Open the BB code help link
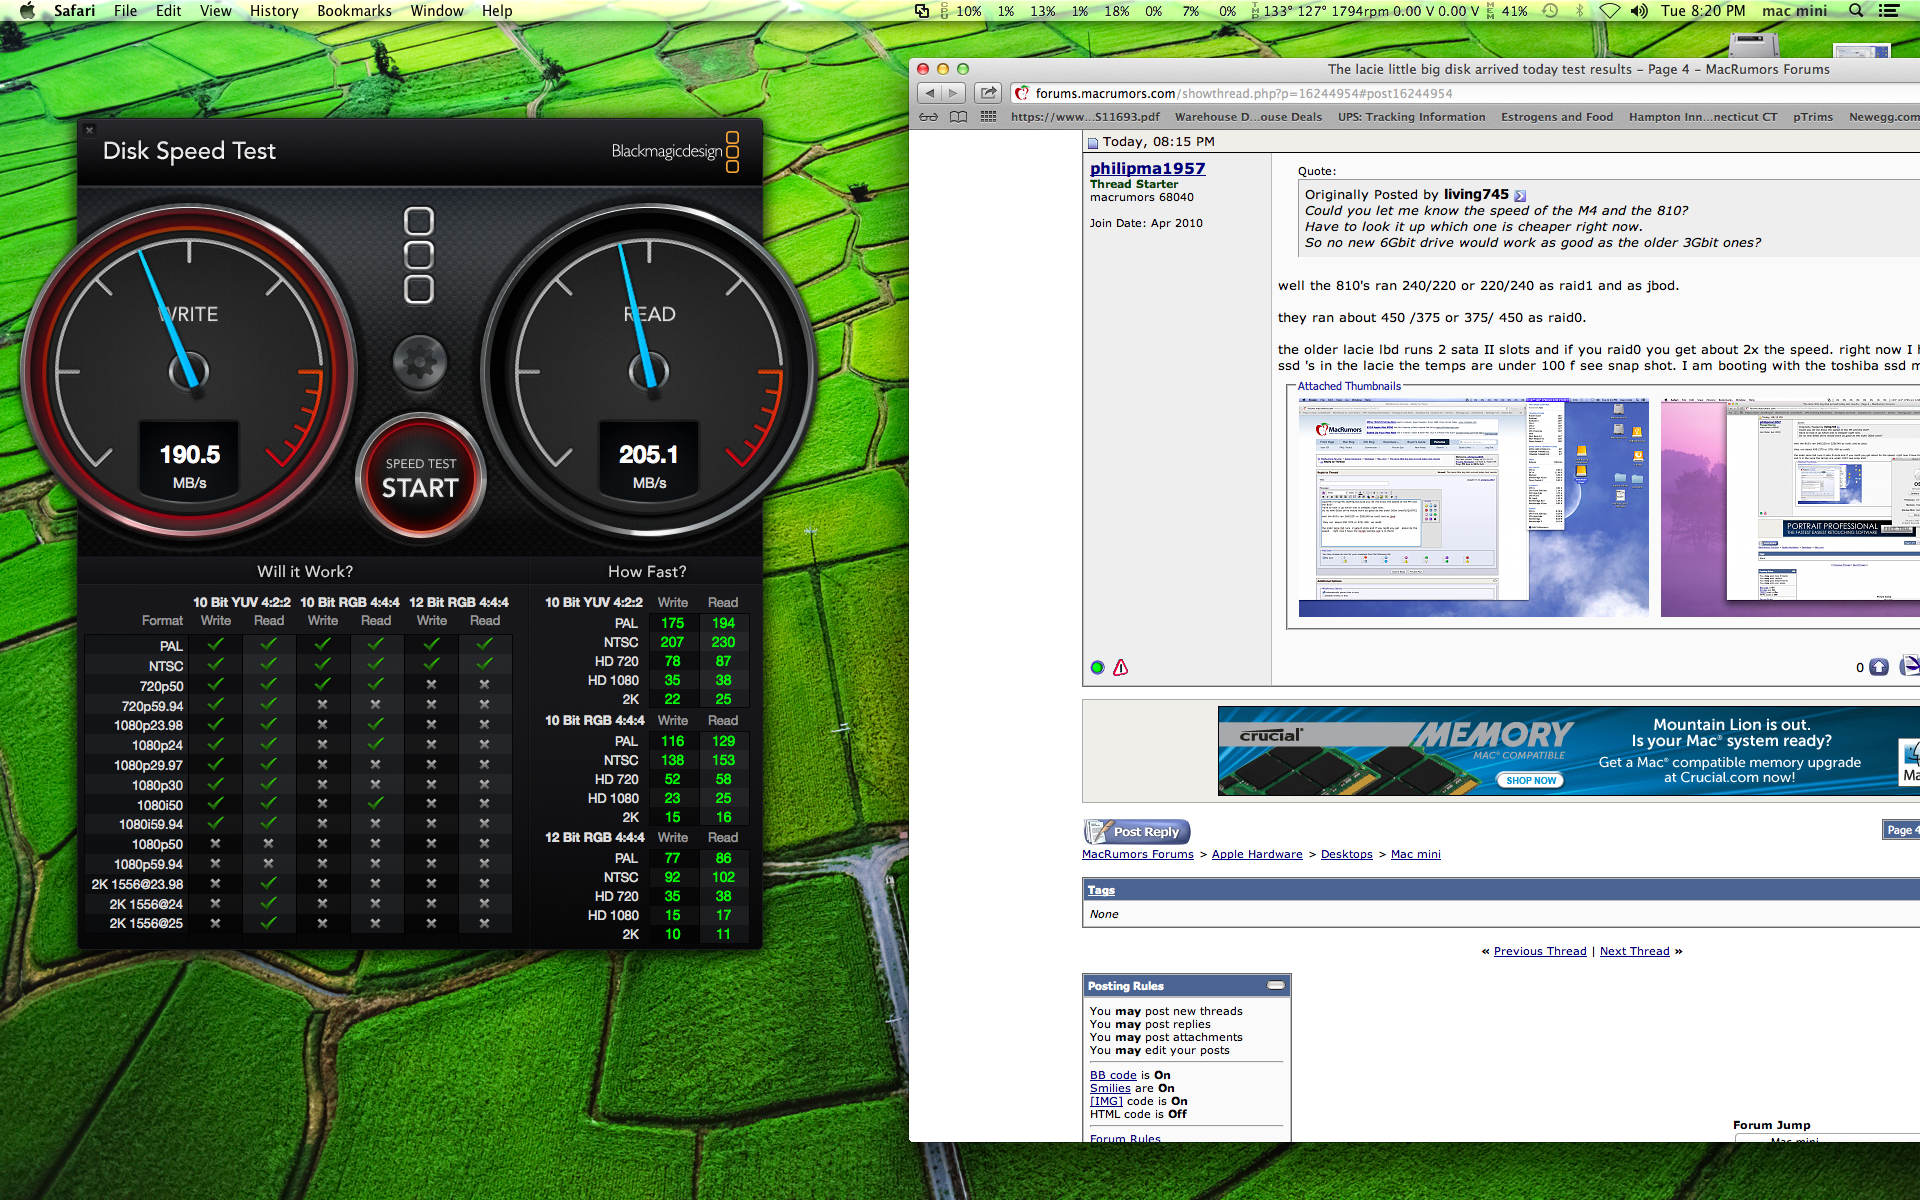Image resolution: width=1920 pixels, height=1200 pixels. (x=1113, y=1075)
